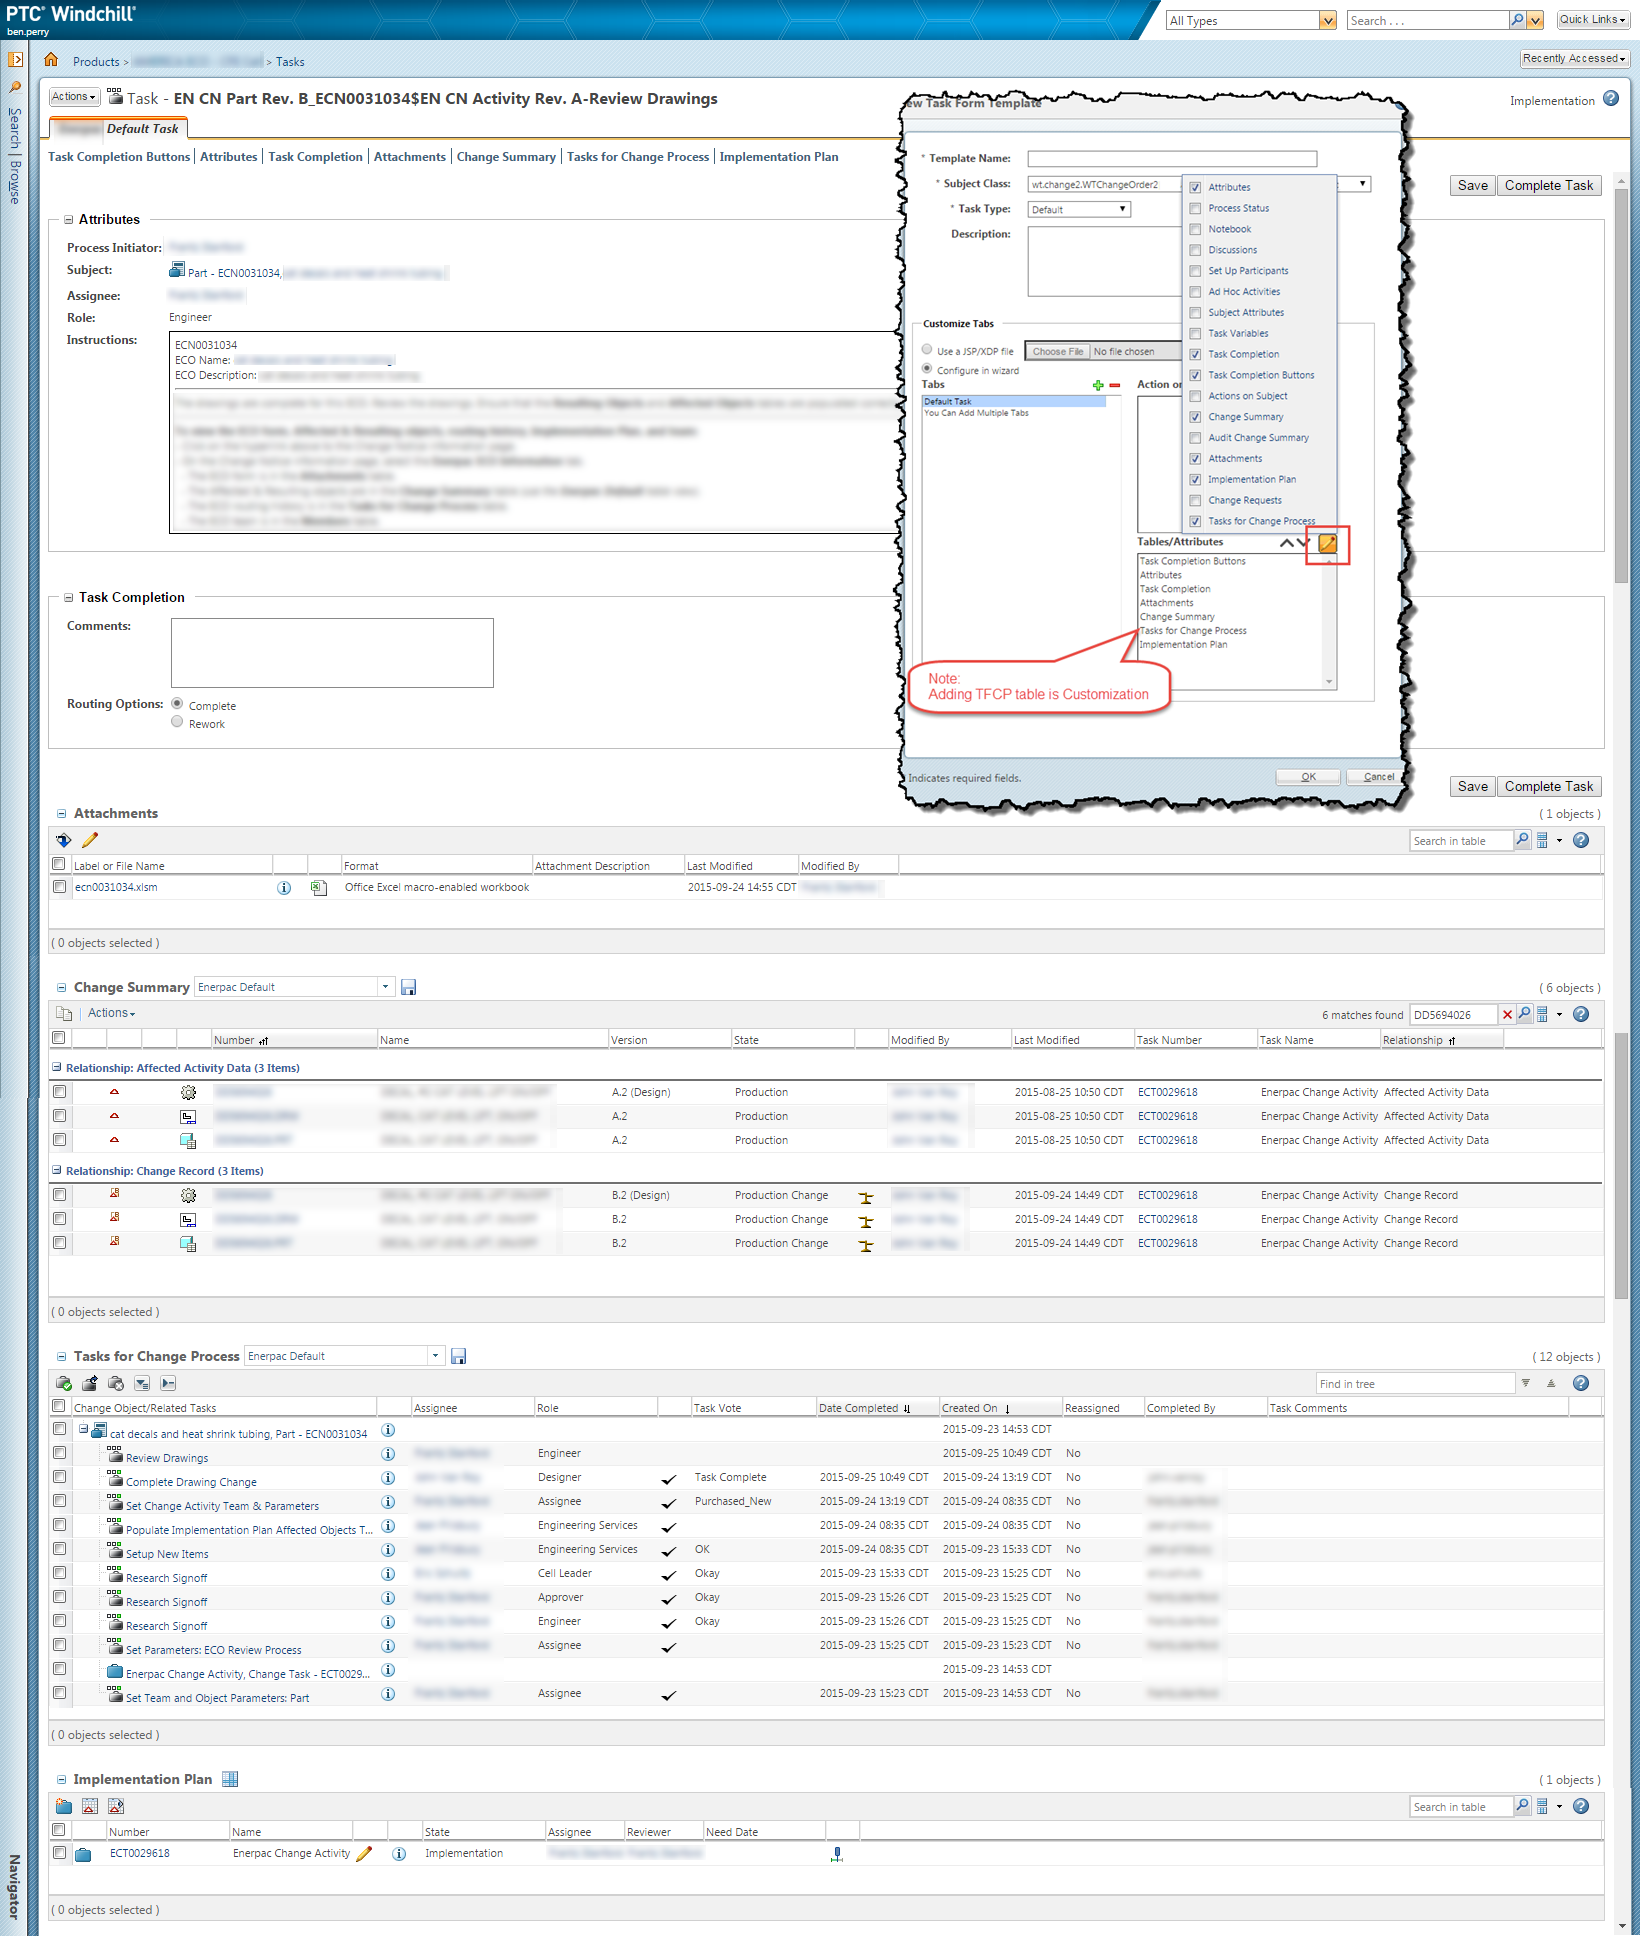Click the Choose File button
1640x1936 pixels.
1058,352
